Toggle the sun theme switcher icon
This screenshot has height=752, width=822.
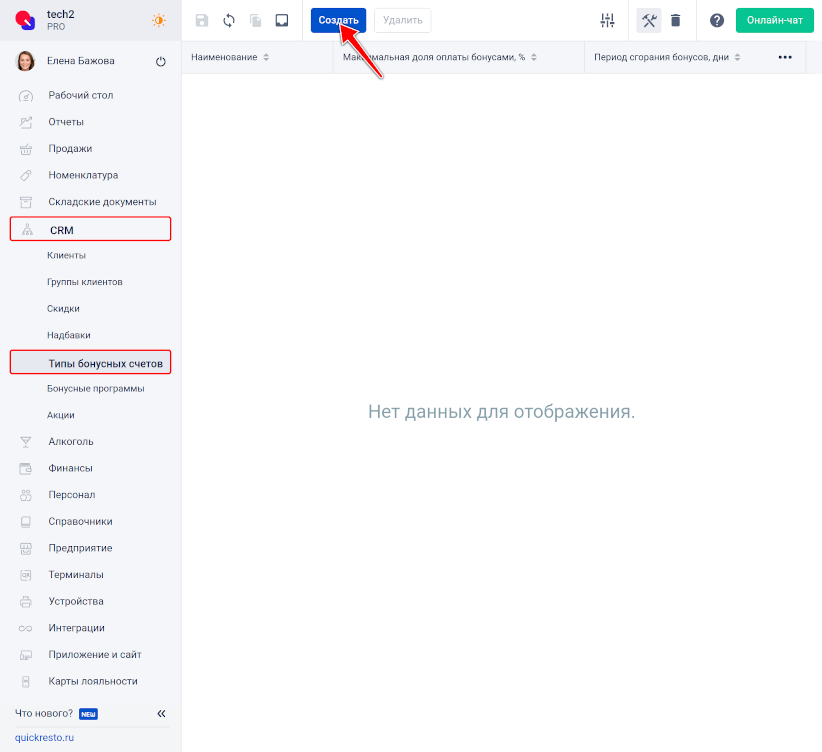[x=158, y=20]
